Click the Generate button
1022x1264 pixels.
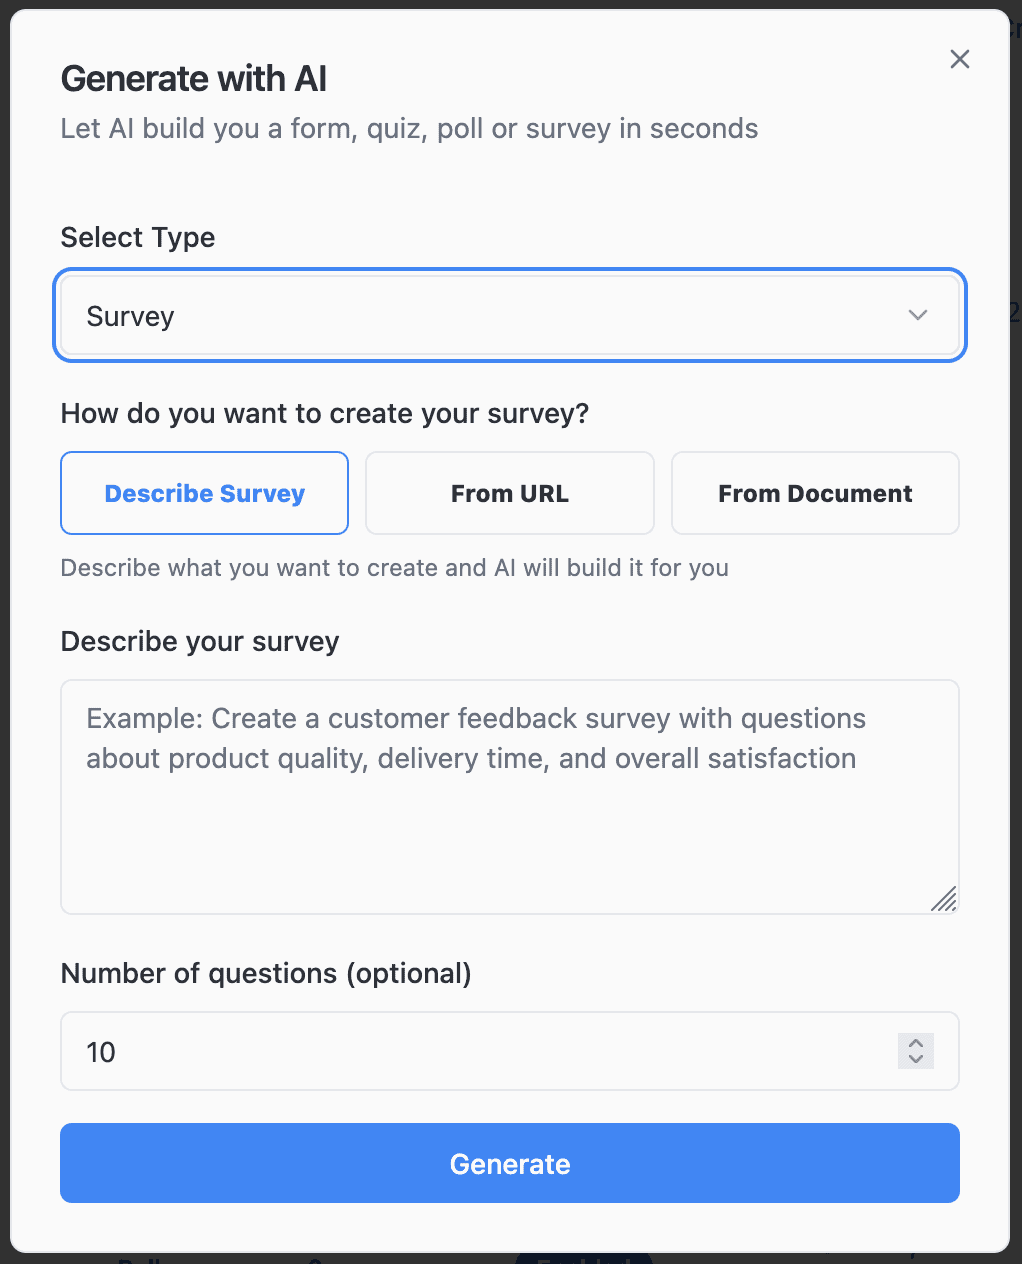(x=510, y=1163)
